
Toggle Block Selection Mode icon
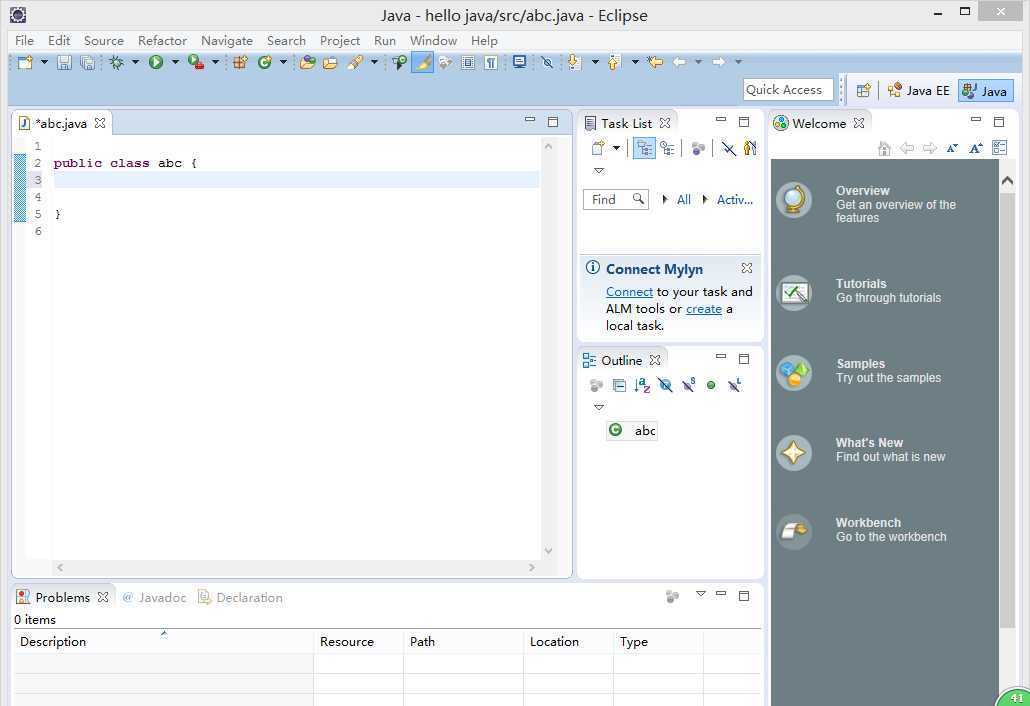tap(468, 62)
